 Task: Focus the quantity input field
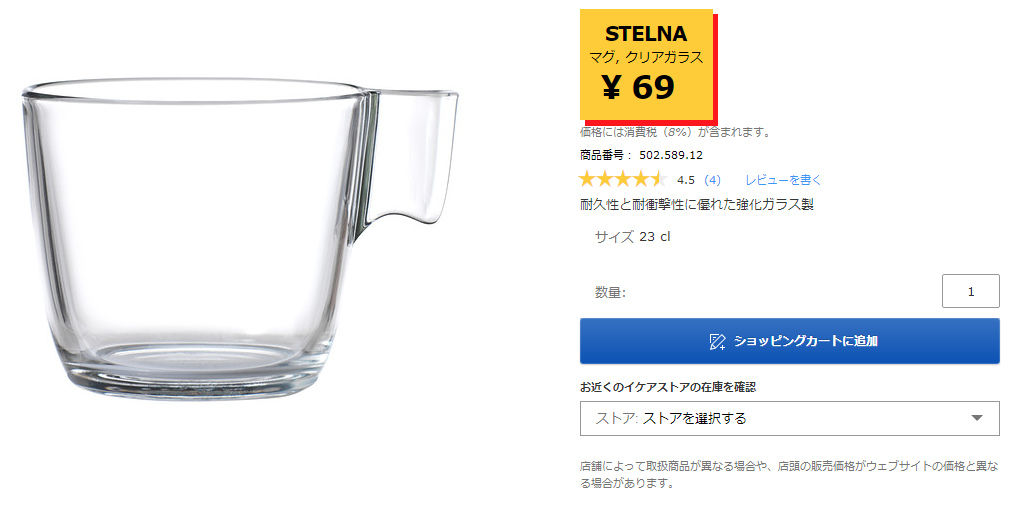(970, 291)
